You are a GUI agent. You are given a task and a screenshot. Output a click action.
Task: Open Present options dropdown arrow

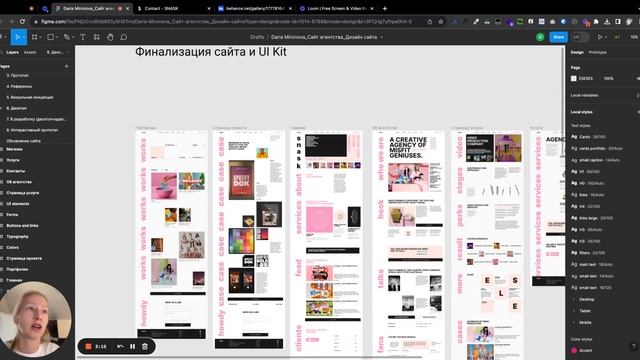pos(606,37)
